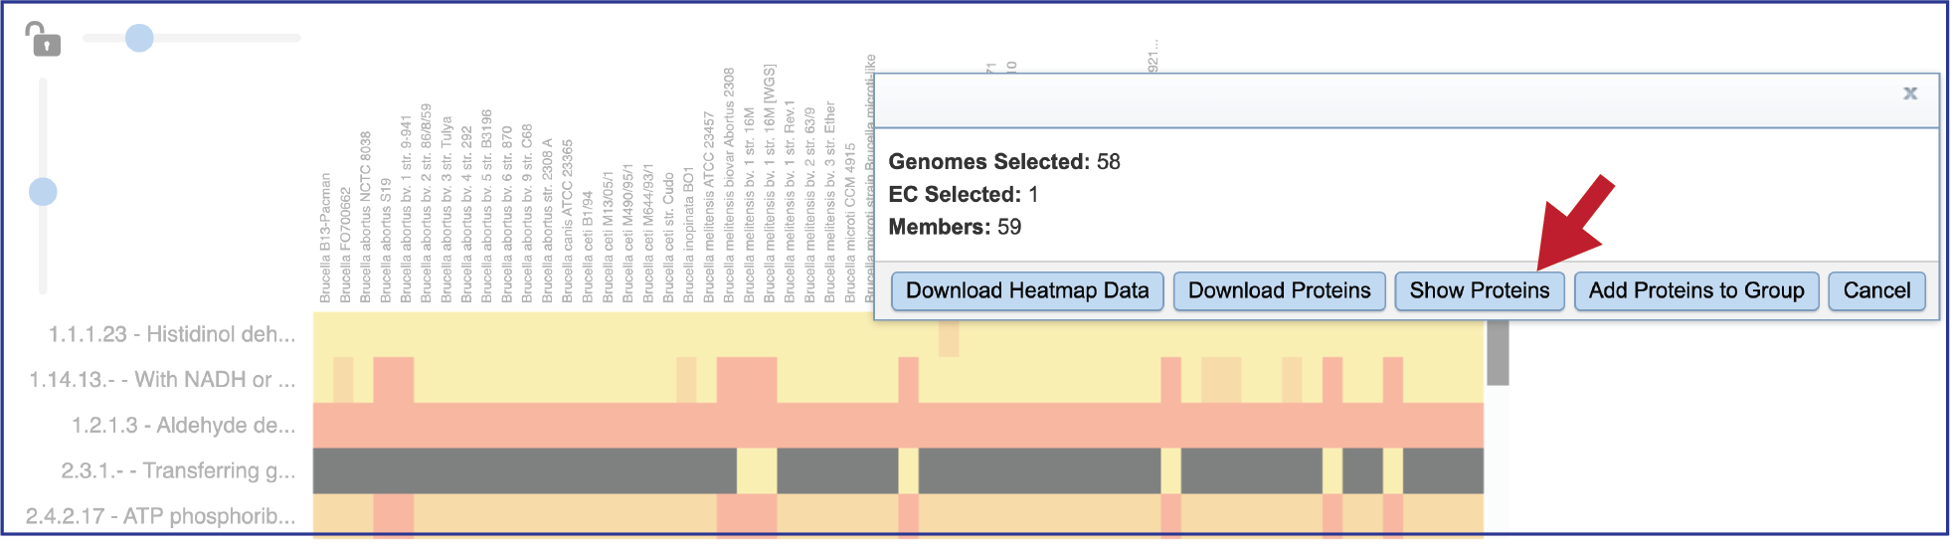Select row 2.4.2.17 ATP phosphoribosyltransferase label
This screenshot has width=1958, height=550.
(161, 518)
